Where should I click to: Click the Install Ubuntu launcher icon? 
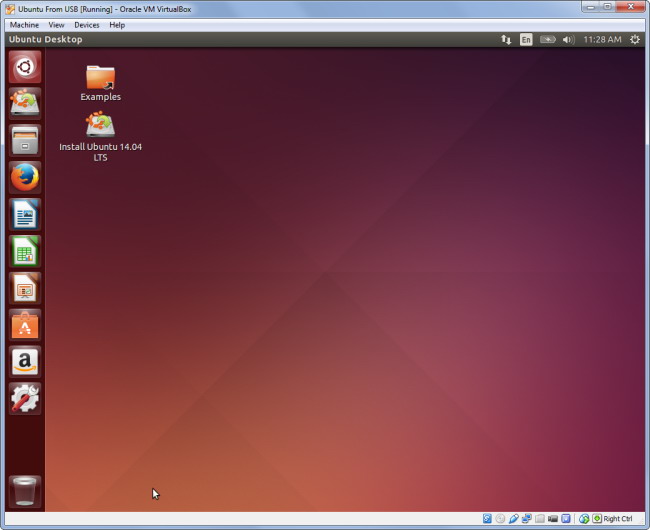(25, 103)
